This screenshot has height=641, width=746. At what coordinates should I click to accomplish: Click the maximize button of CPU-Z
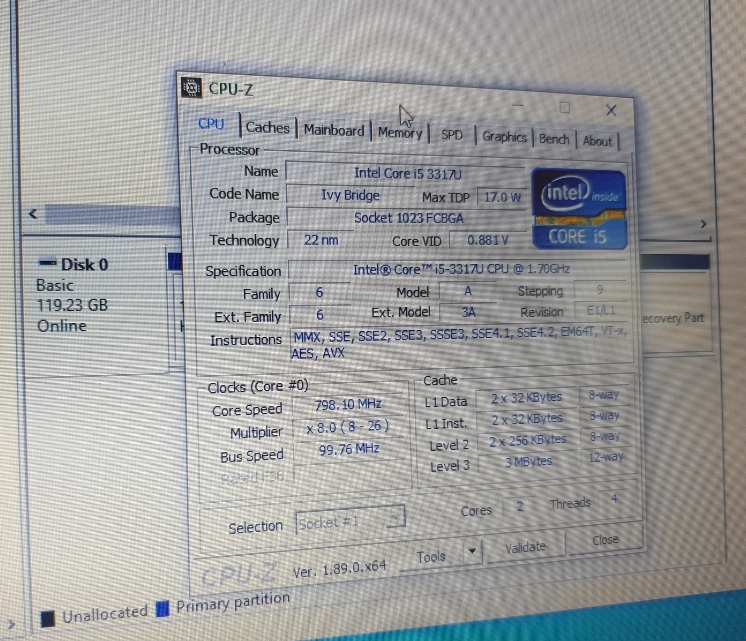click(x=564, y=108)
